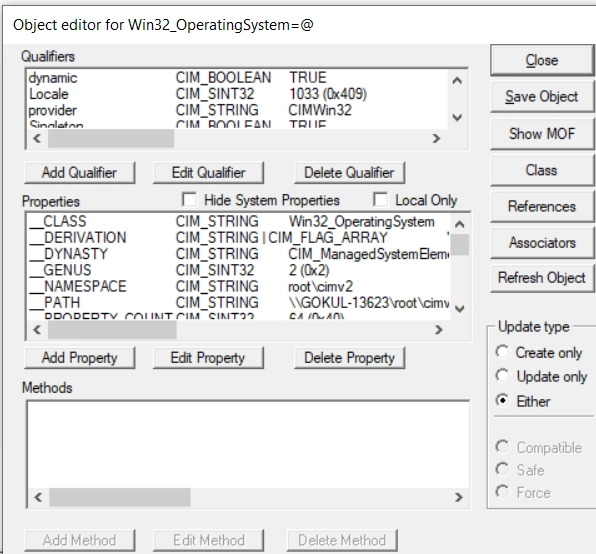Click the Properties horizontal scrollbar thumb
The width and height of the screenshot is (596, 554).
click(112, 329)
